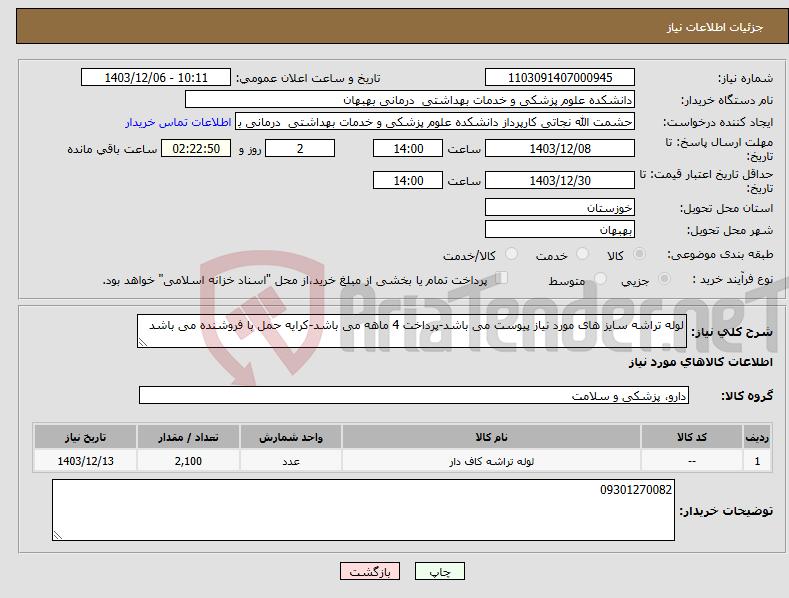The image size is (789, 598).
Task: Click the price validity date 1403/12/30
Action: [560, 180]
